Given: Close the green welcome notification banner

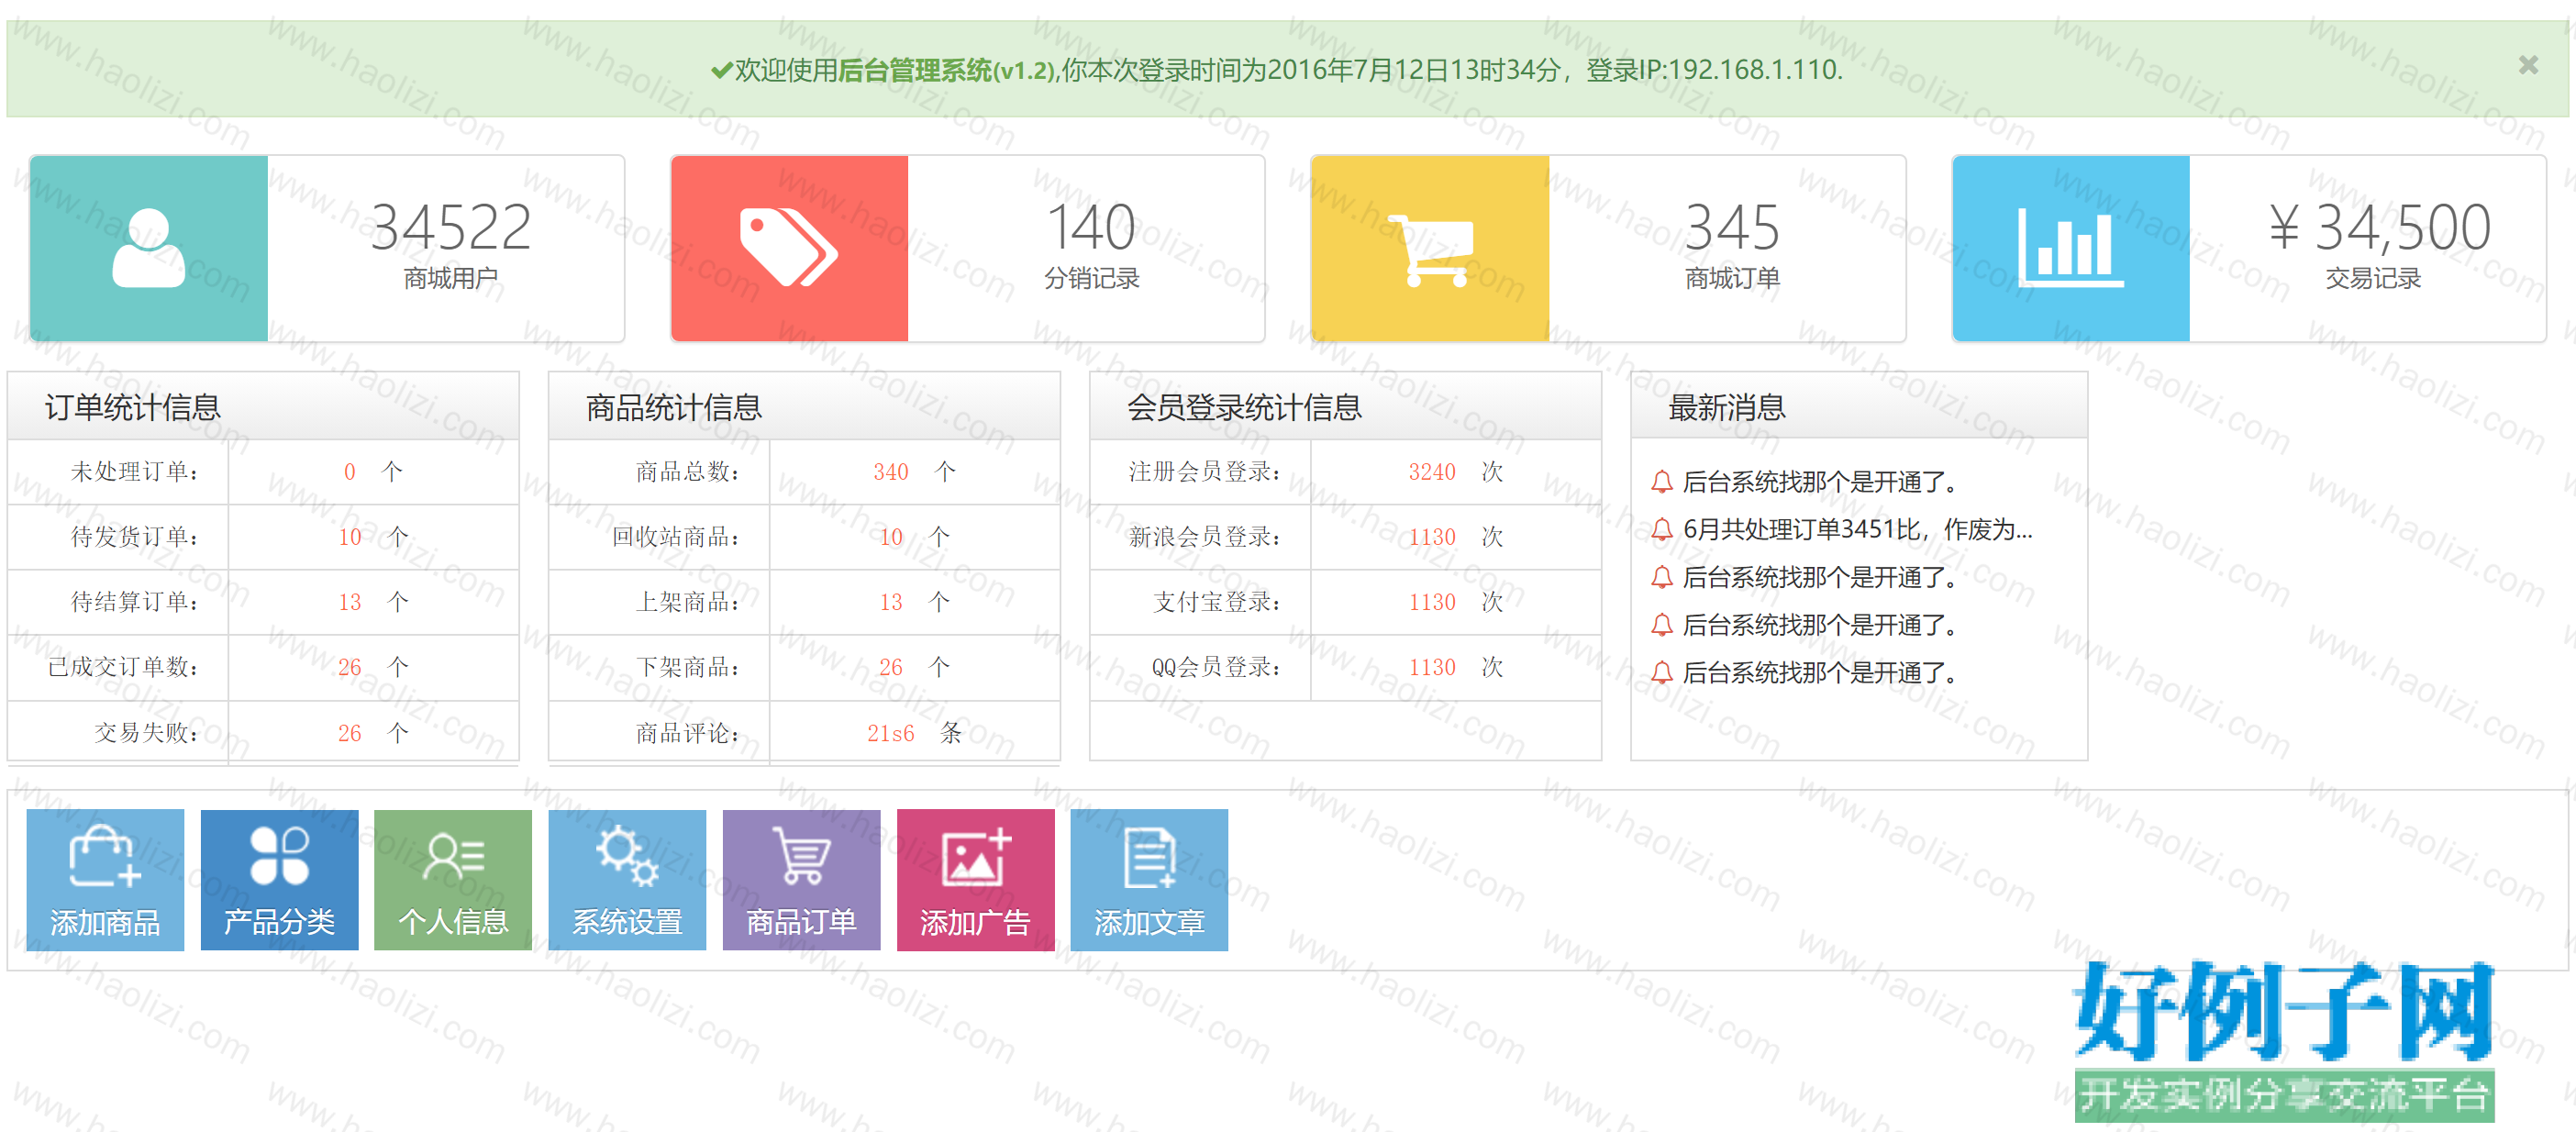Looking at the screenshot, I should click(x=2528, y=65).
